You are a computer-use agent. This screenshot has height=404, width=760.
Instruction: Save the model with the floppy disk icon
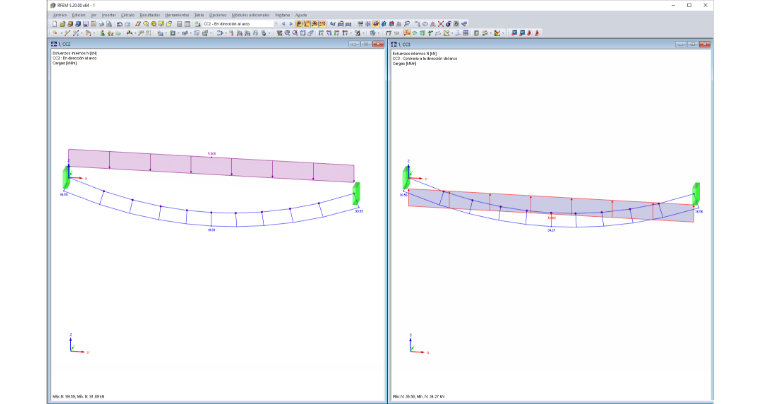click(x=85, y=24)
